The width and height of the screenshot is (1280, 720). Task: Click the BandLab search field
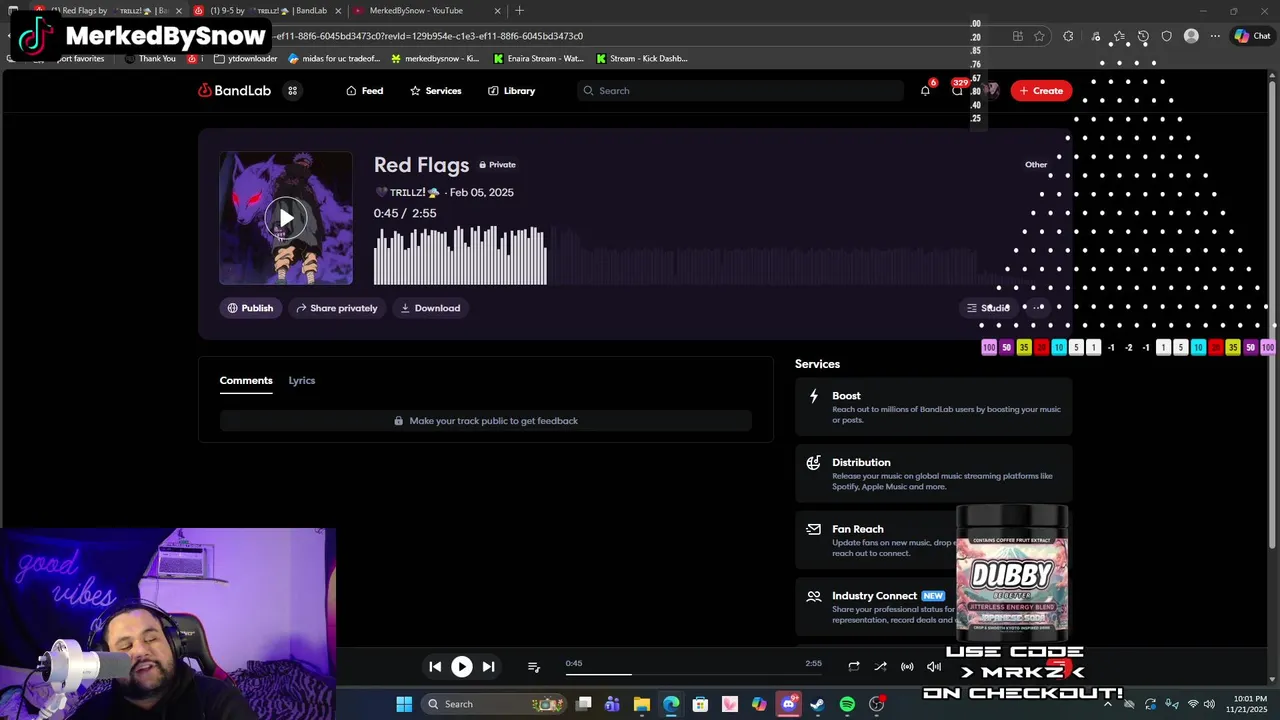(740, 90)
